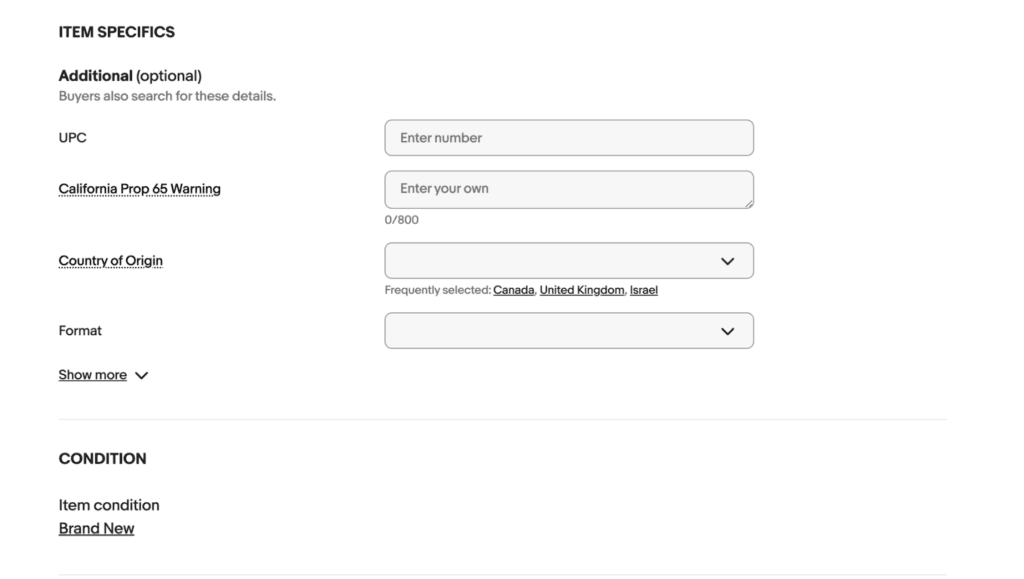Click the Item condition label
This screenshot has height=579, width=1024.
(109, 505)
